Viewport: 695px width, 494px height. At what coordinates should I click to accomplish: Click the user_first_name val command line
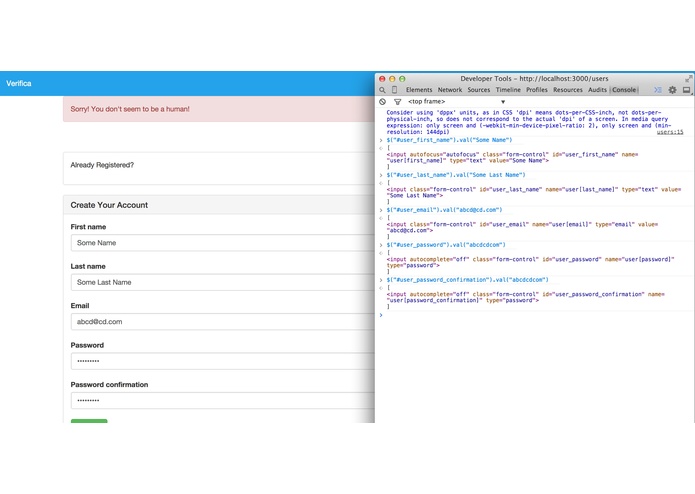[449, 140]
